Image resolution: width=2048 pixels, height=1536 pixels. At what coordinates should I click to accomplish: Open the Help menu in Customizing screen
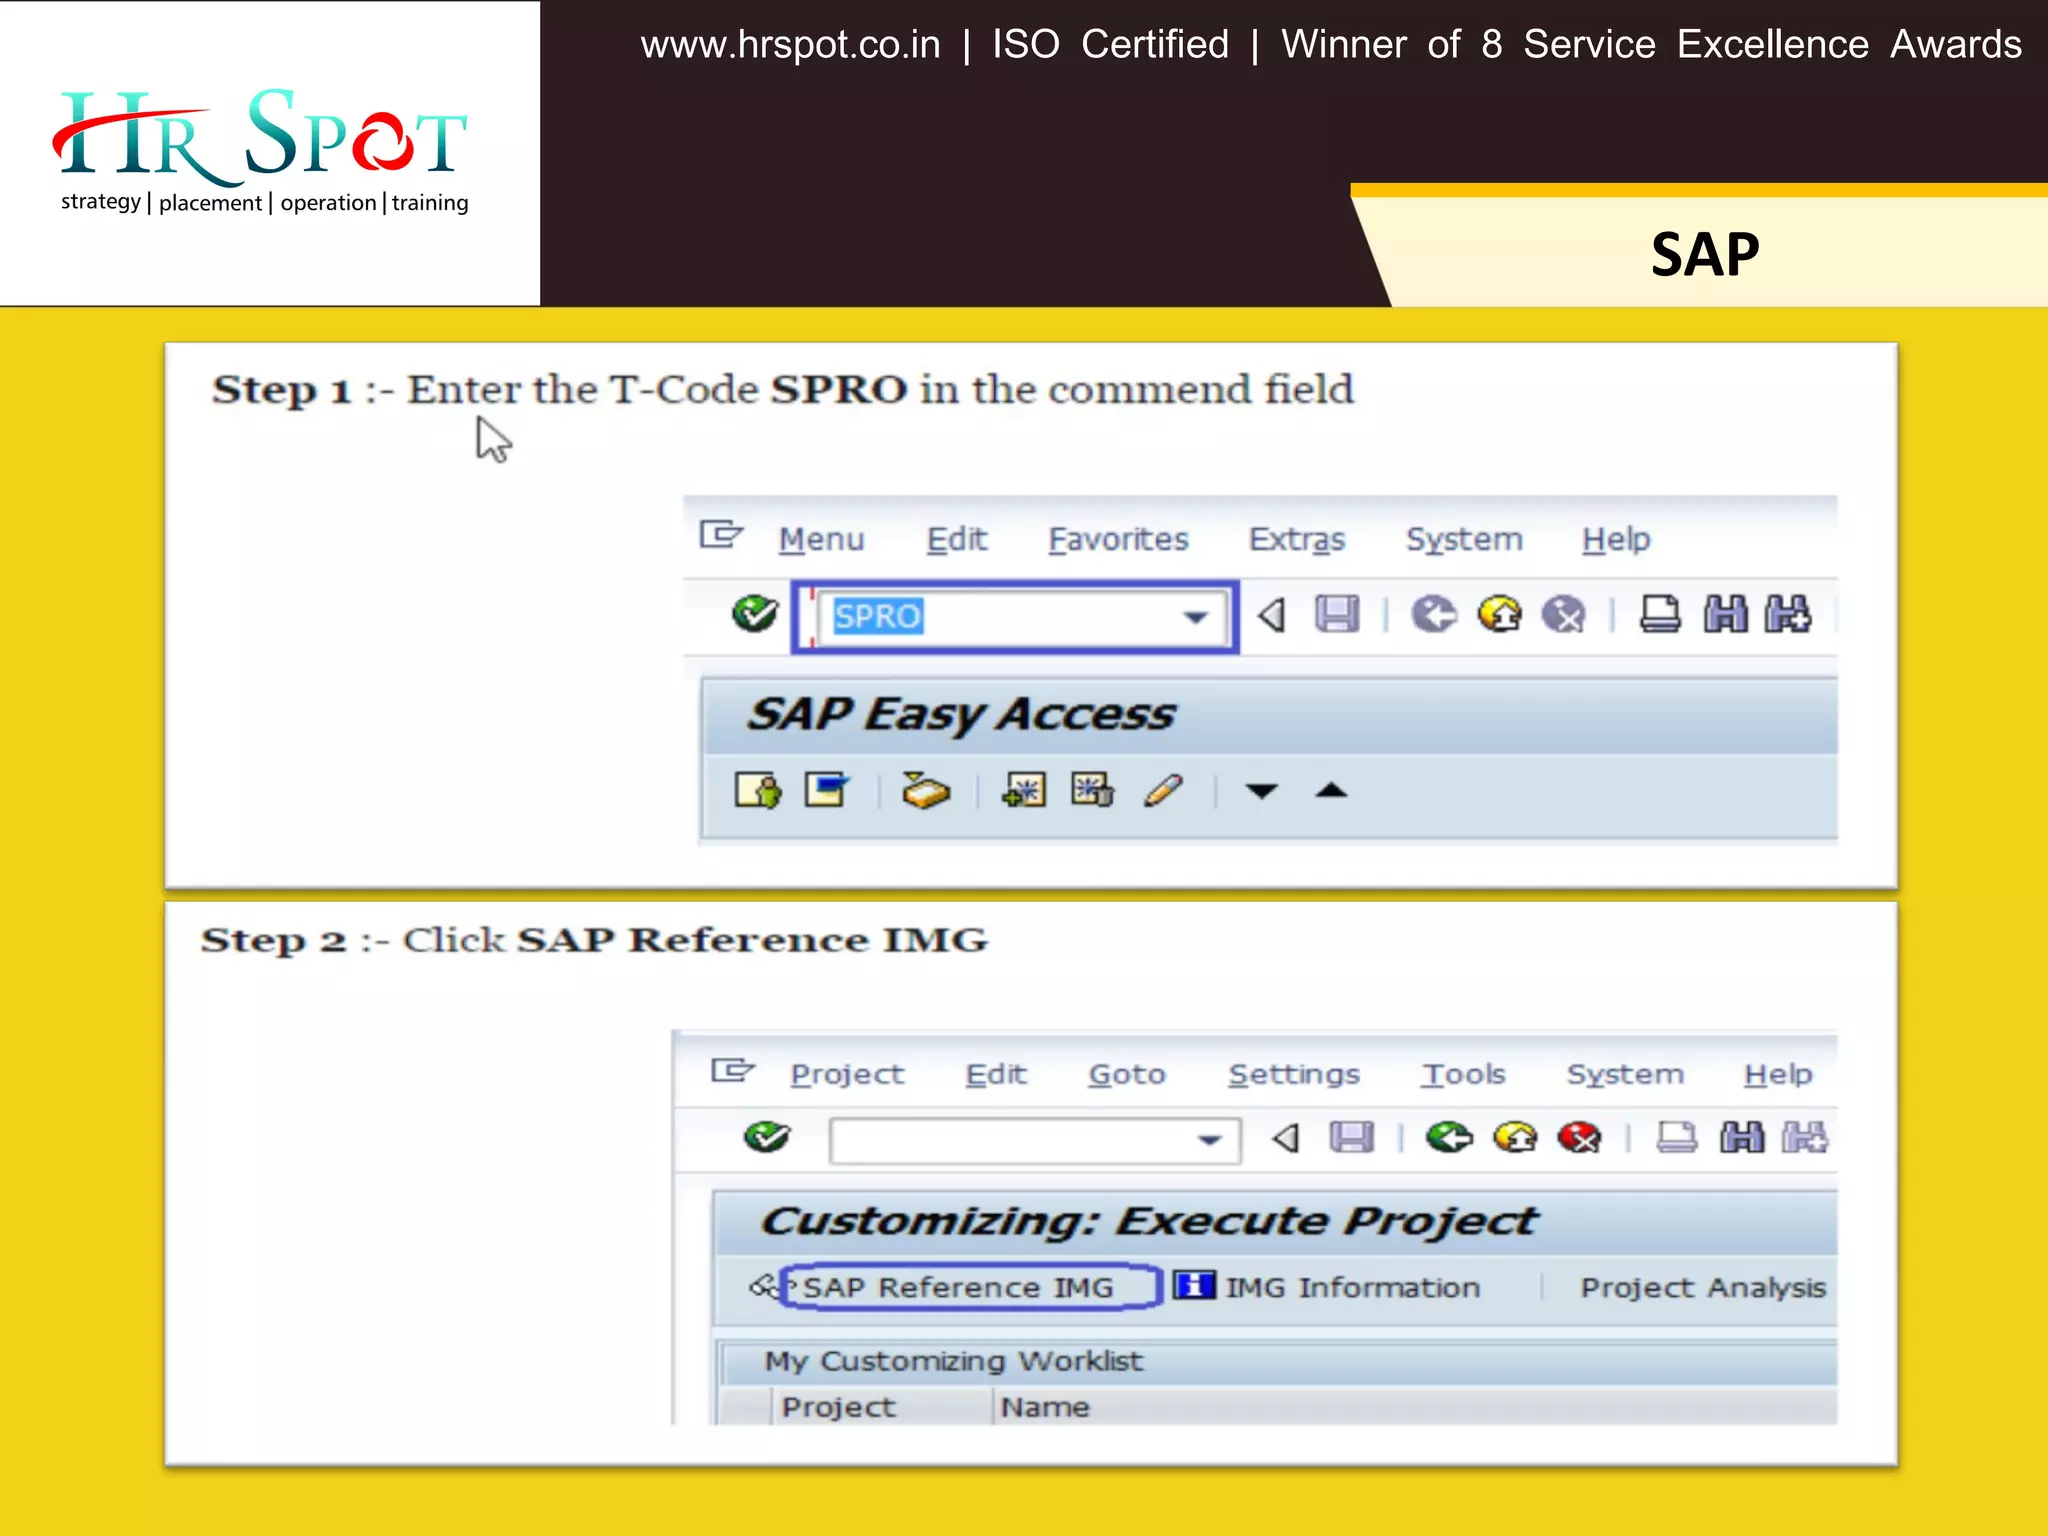1778,1075
